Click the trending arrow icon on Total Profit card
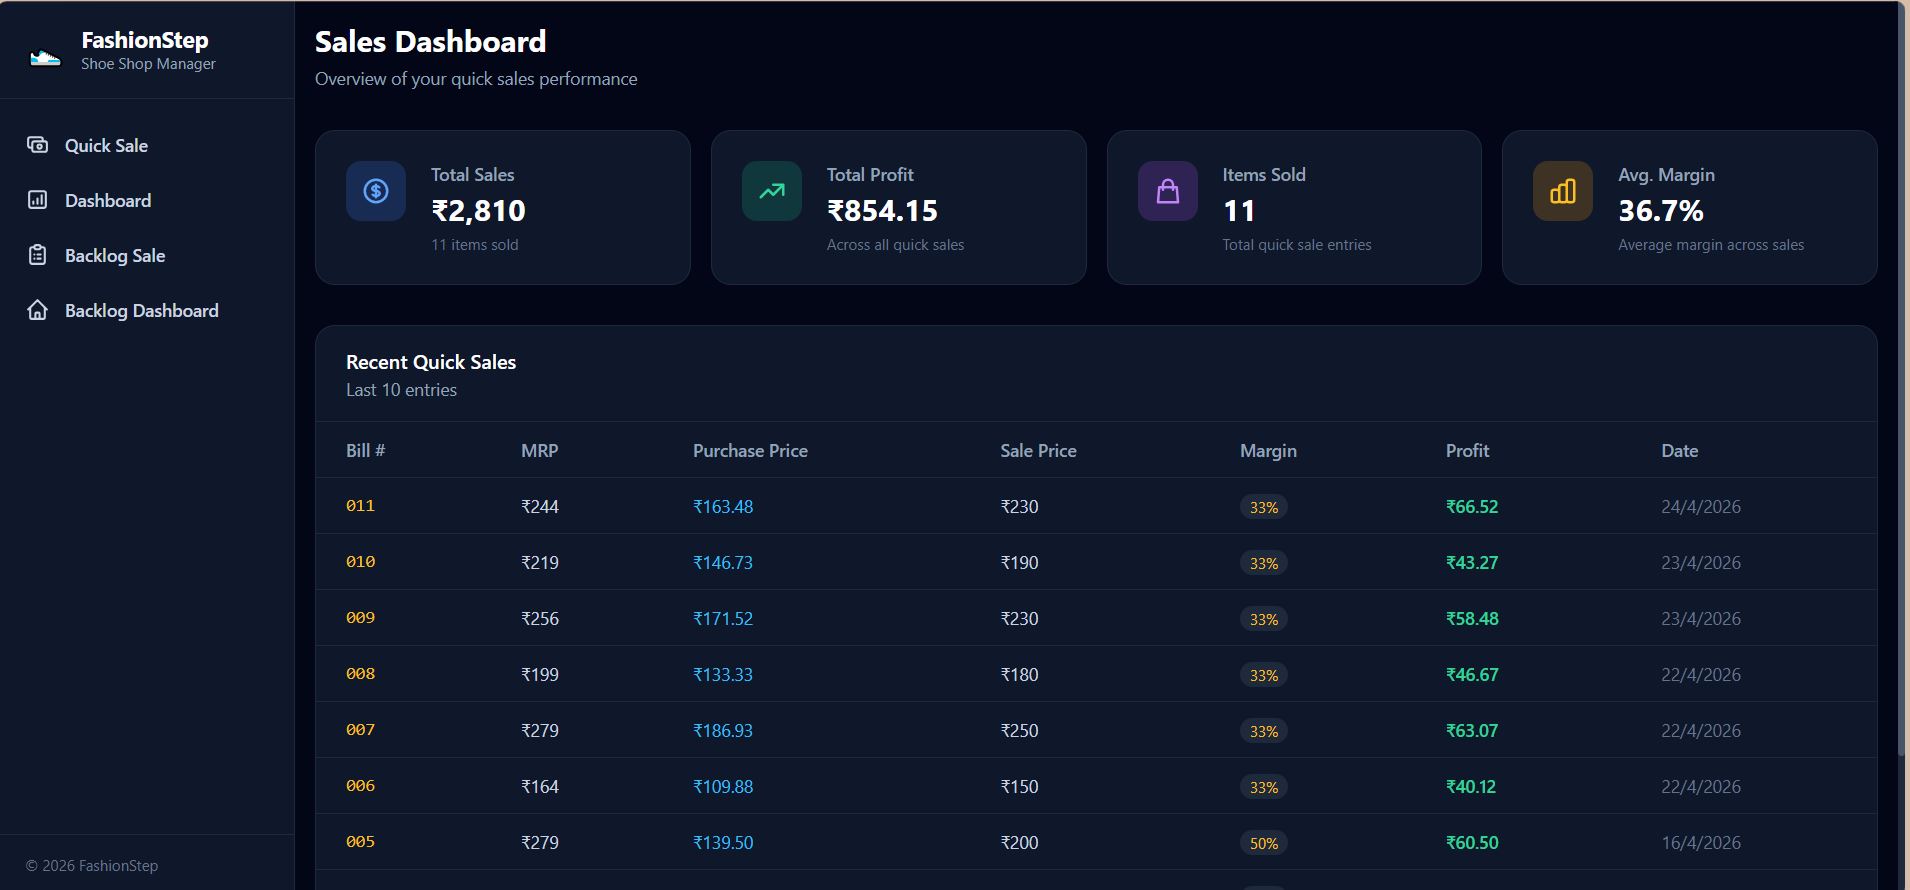The height and width of the screenshot is (890, 1910). (x=772, y=191)
